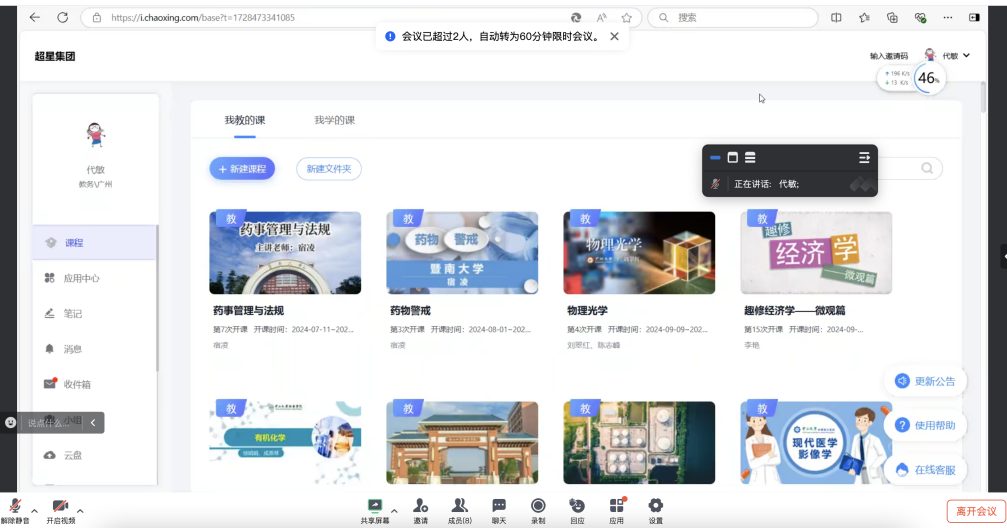Leave the meeting (离开会议)
This screenshot has width=1007, height=528.
click(x=975, y=511)
